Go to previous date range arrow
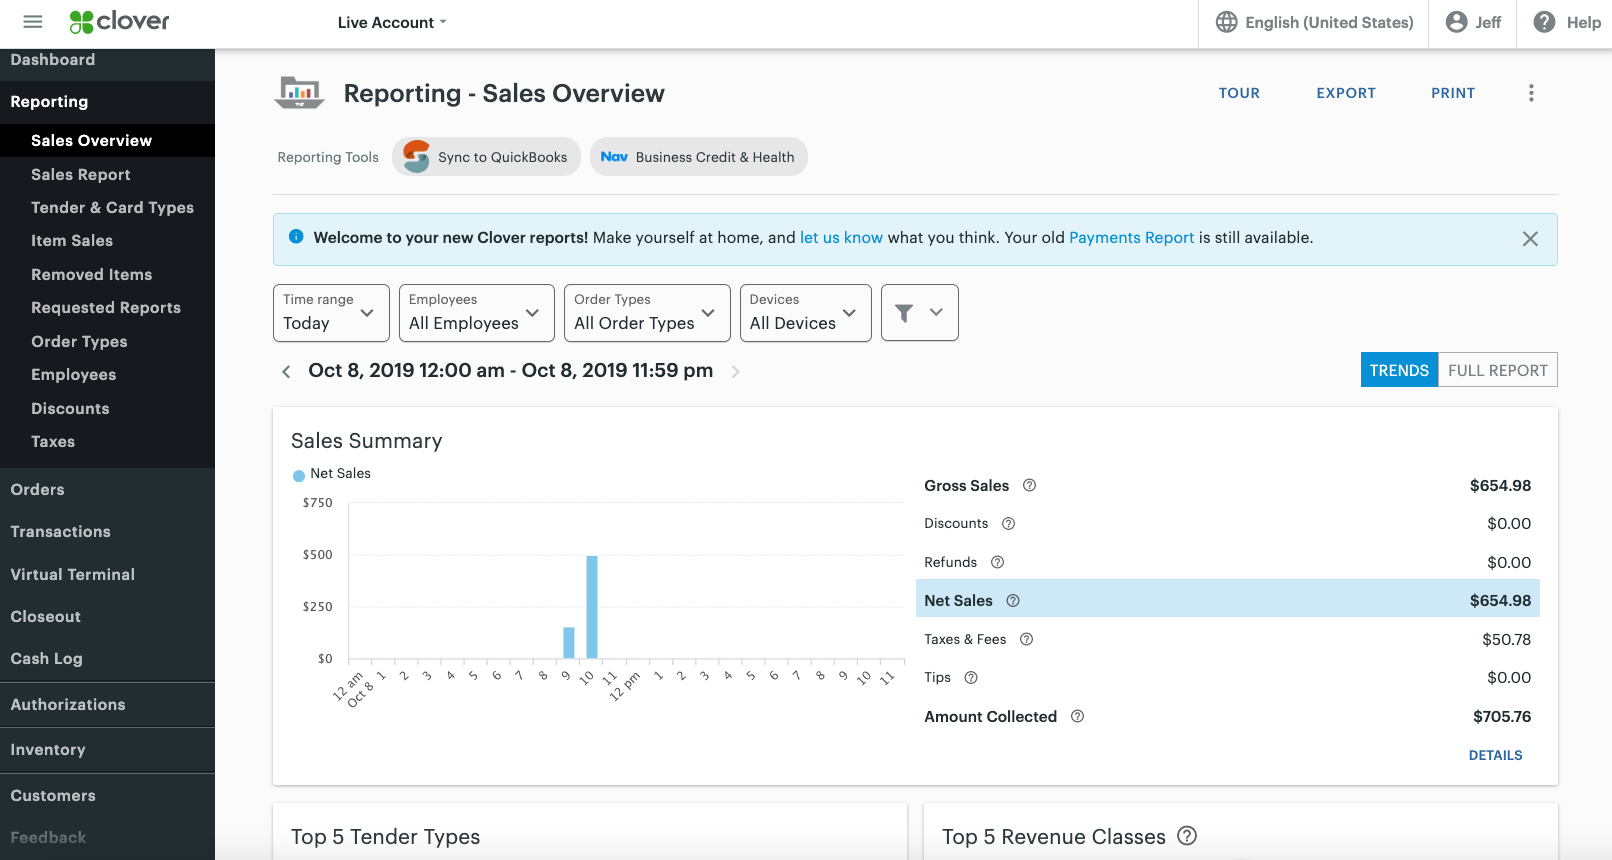The width and height of the screenshot is (1612, 860). (x=286, y=372)
